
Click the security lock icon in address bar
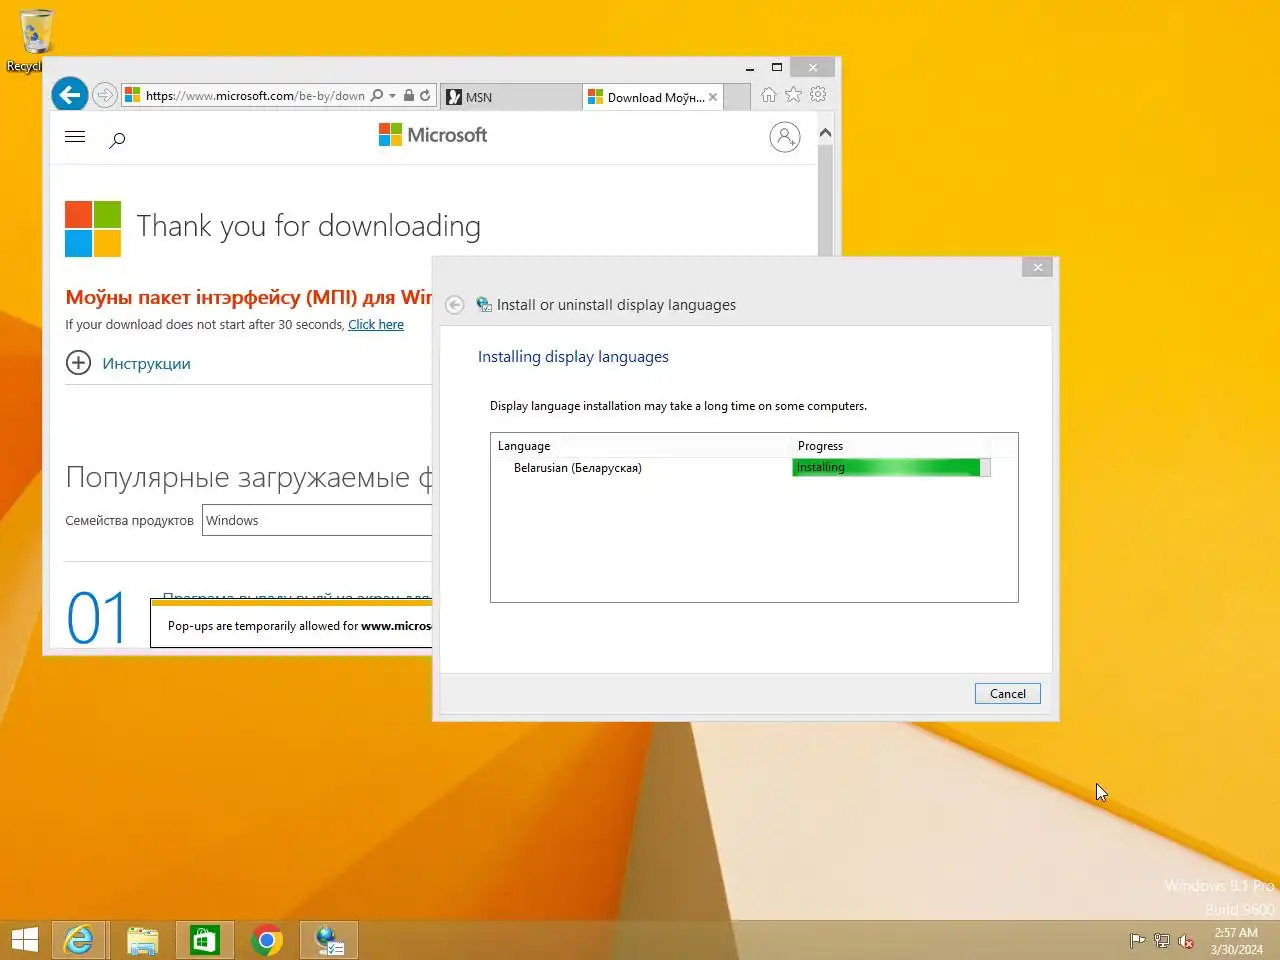pyautogui.click(x=409, y=96)
